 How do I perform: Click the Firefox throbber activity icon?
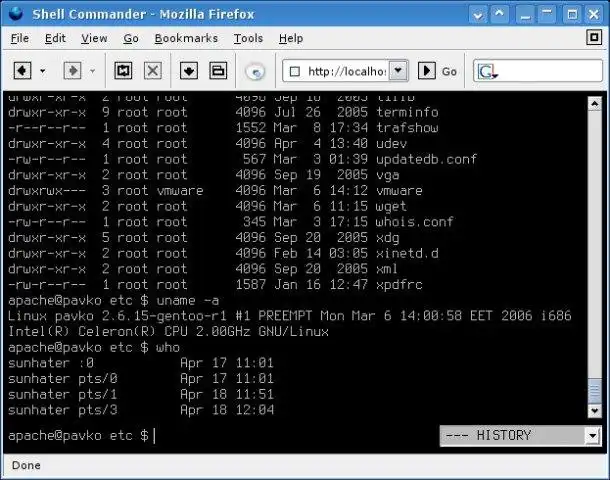(x=255, y=72)
